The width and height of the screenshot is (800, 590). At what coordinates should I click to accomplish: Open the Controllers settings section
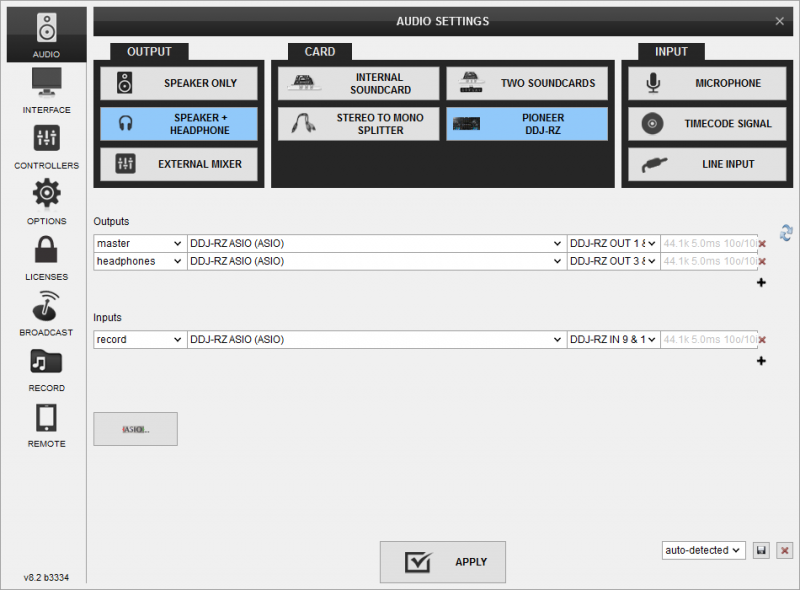[46, 147]
